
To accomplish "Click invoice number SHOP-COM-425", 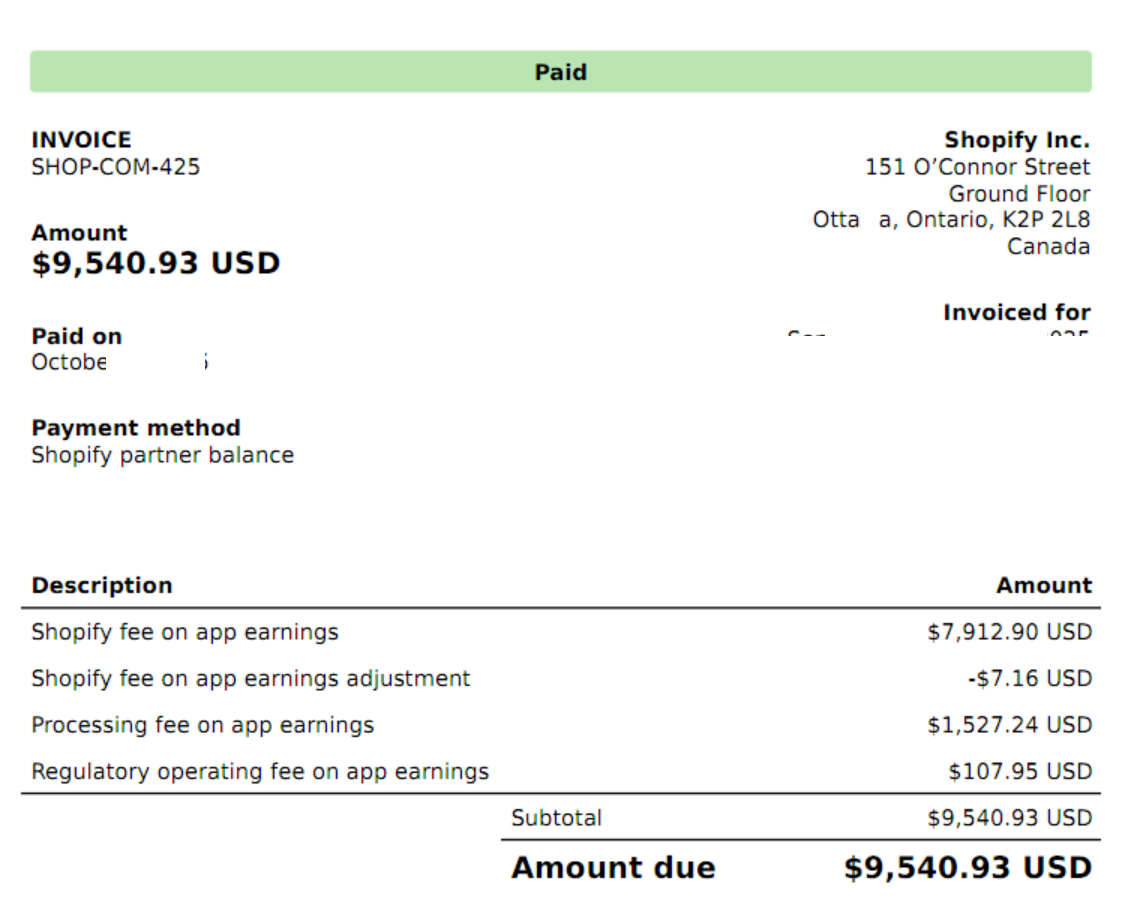I will [x=116, y=167].
